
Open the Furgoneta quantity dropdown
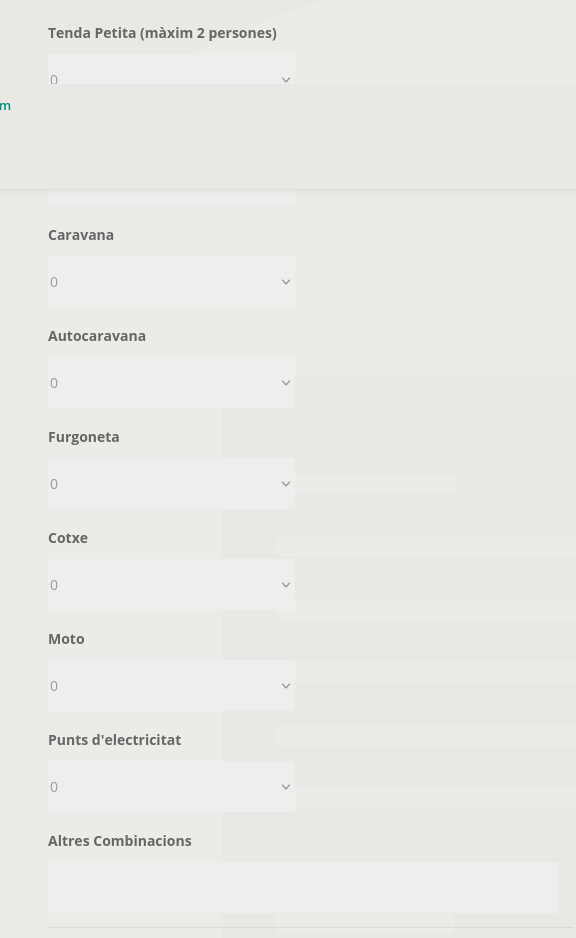(x=171, y=484)
